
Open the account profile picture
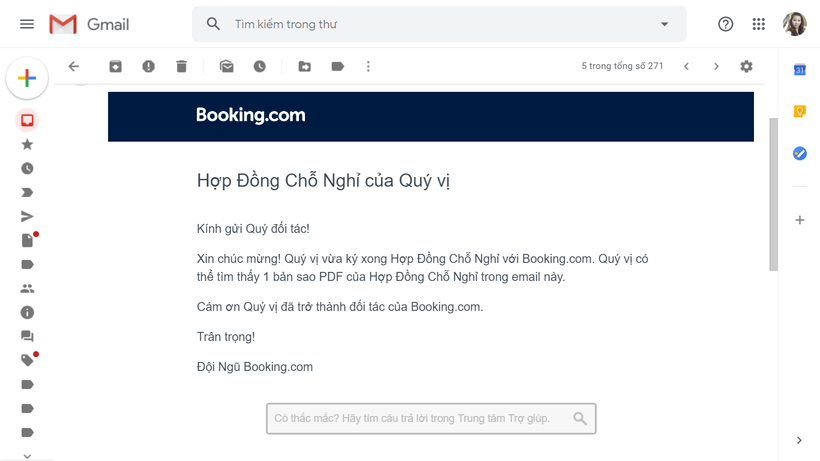[794, 24]
